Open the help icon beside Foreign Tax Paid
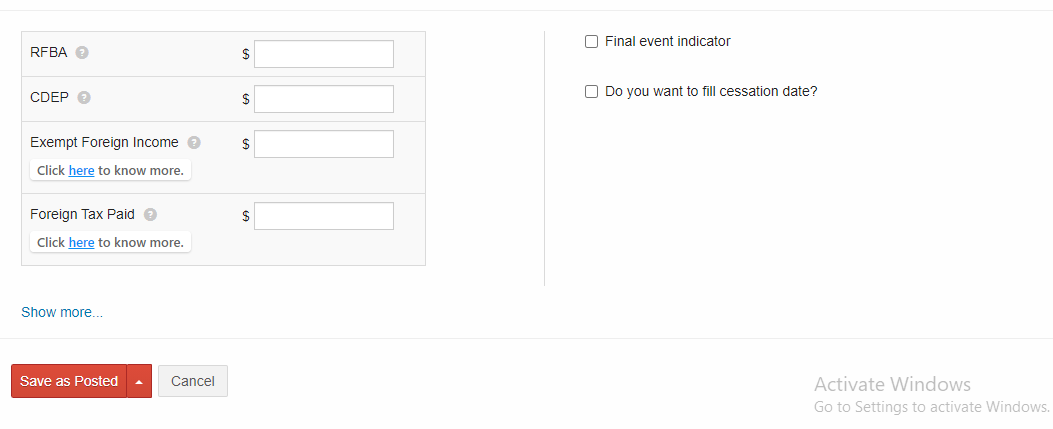1053x429 pixels. click(150, 214)
